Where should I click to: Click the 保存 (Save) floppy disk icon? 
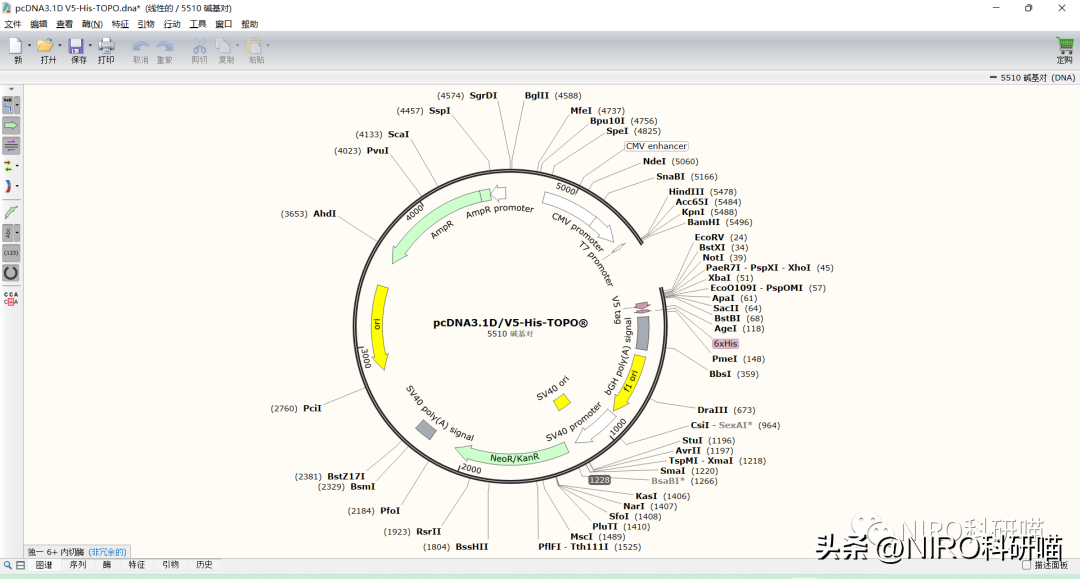click(77, 46)
